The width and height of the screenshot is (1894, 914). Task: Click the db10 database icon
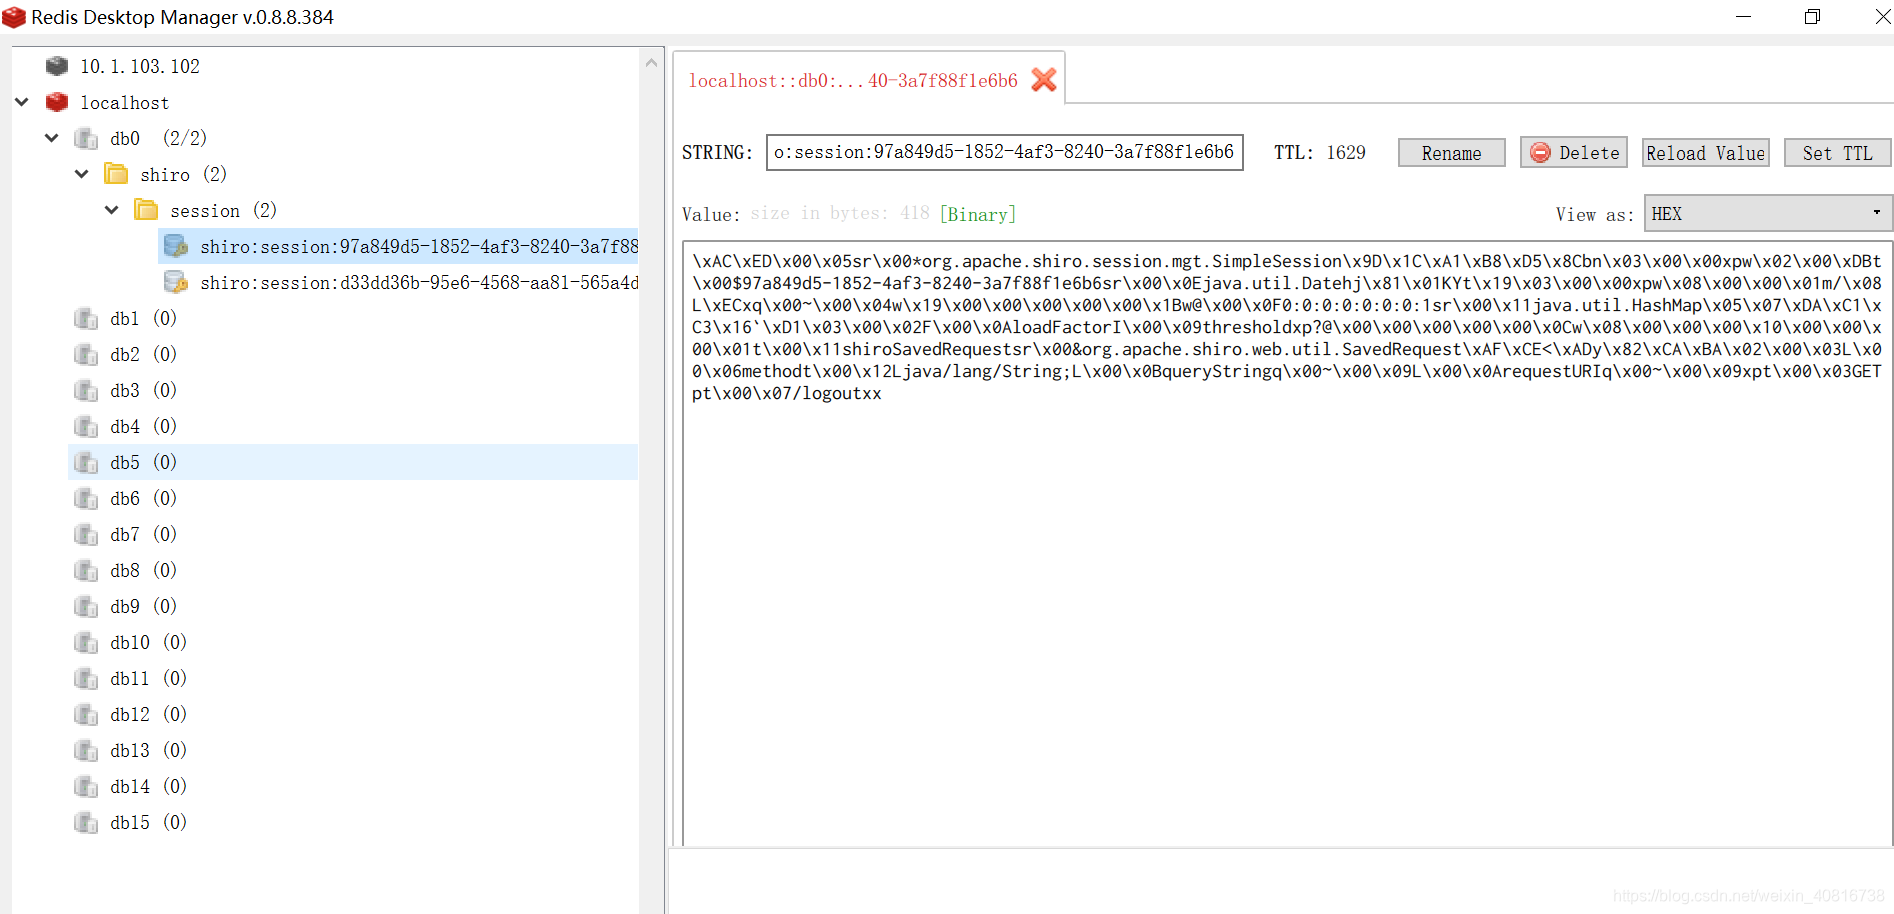tap(86, 642)
